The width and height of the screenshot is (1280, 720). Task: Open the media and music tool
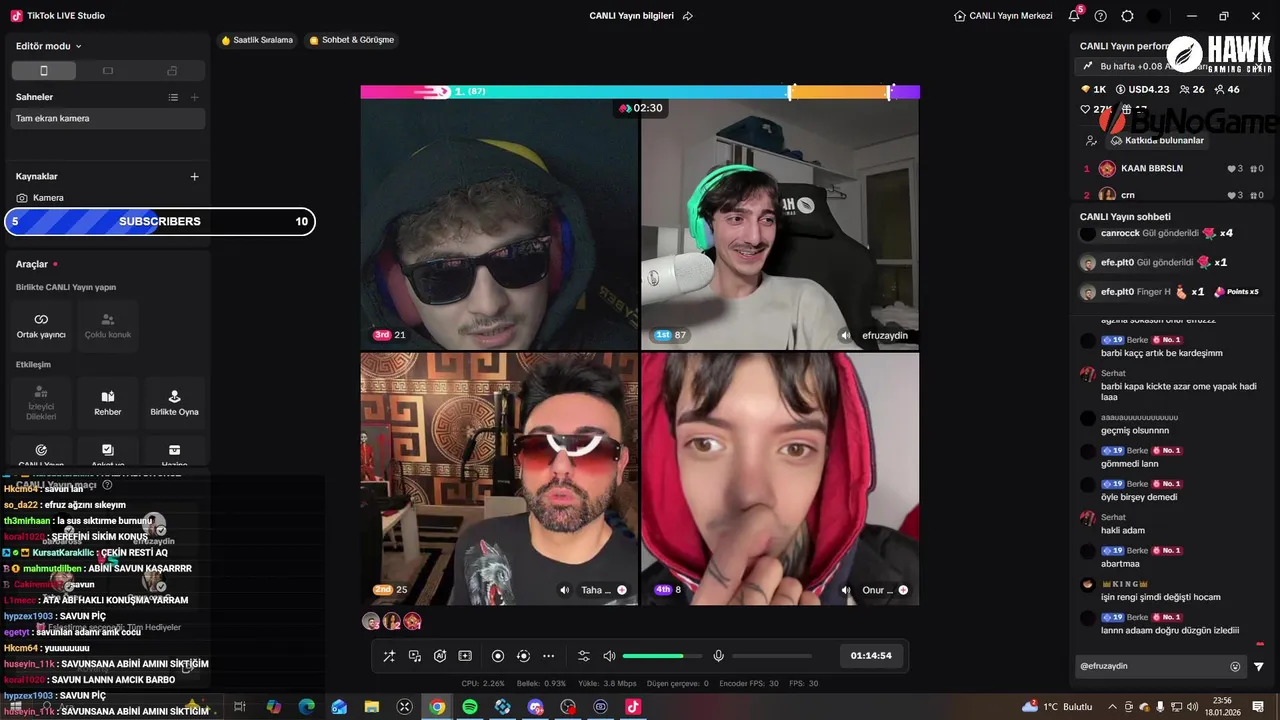point(415,656)
